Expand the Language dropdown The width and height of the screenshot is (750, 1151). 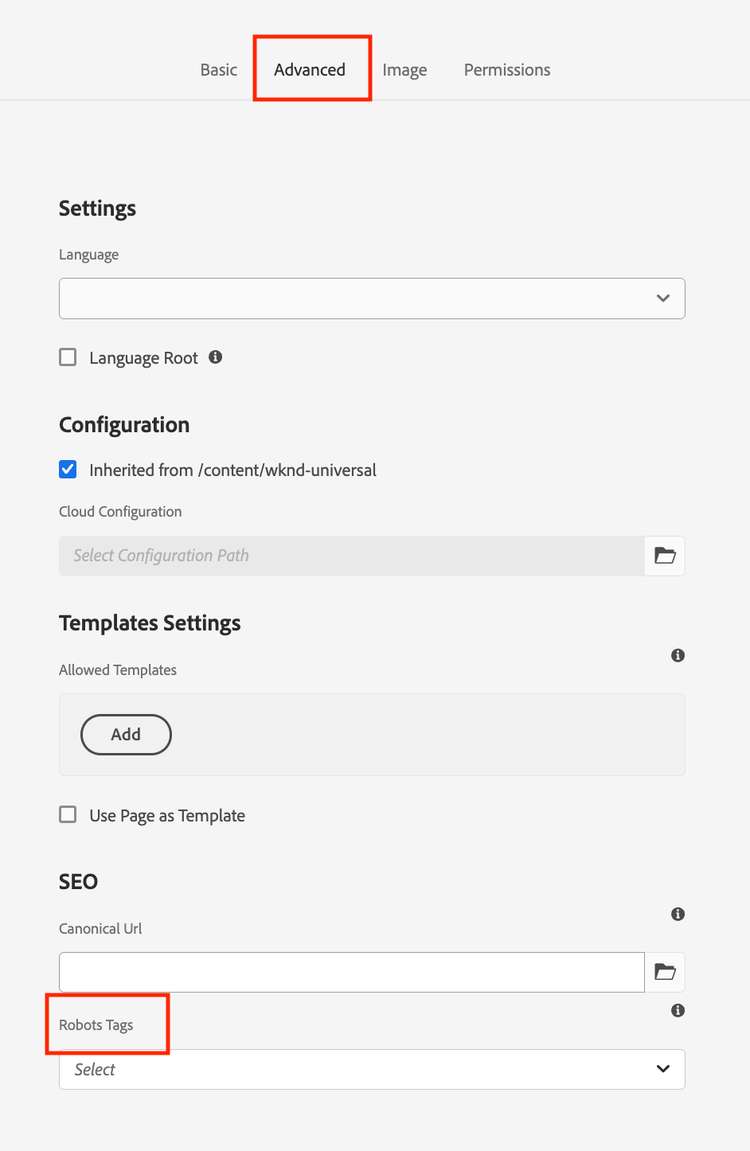[x=371, y=299]
